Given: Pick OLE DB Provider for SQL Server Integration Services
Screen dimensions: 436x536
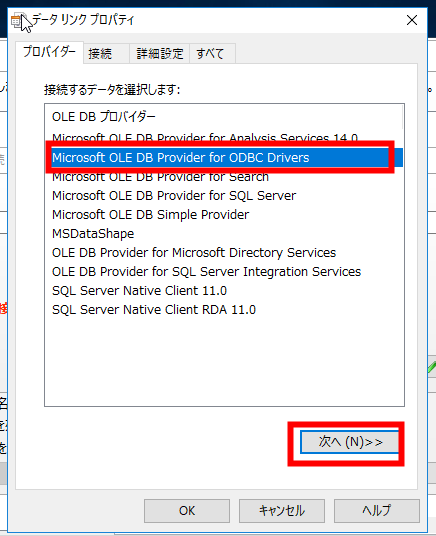Looking at the screenshot, I should click(x=207, y=272).
